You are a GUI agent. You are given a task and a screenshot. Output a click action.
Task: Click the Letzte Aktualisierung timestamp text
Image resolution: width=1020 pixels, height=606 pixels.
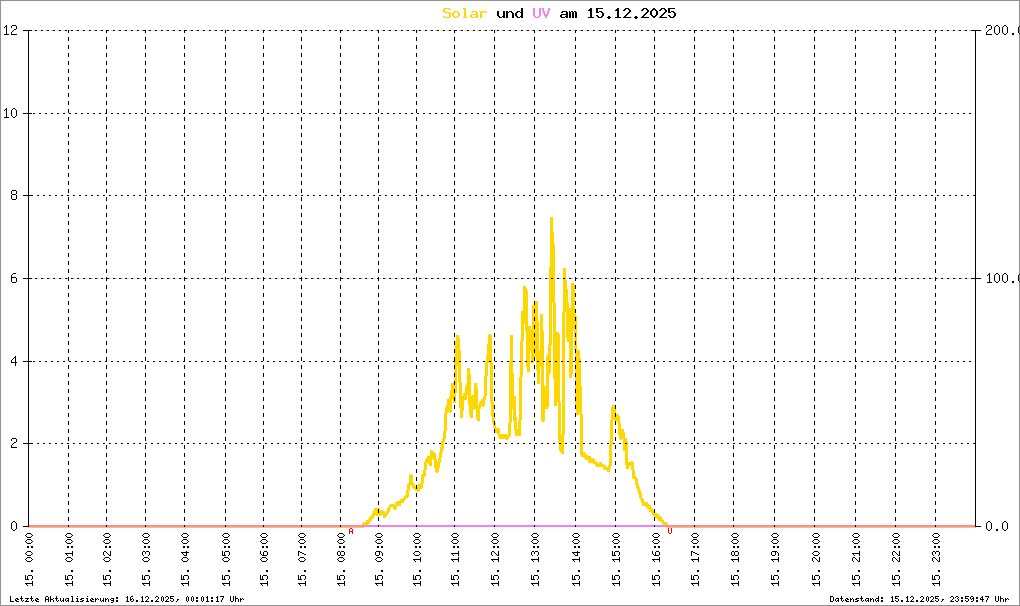(127, 599)
